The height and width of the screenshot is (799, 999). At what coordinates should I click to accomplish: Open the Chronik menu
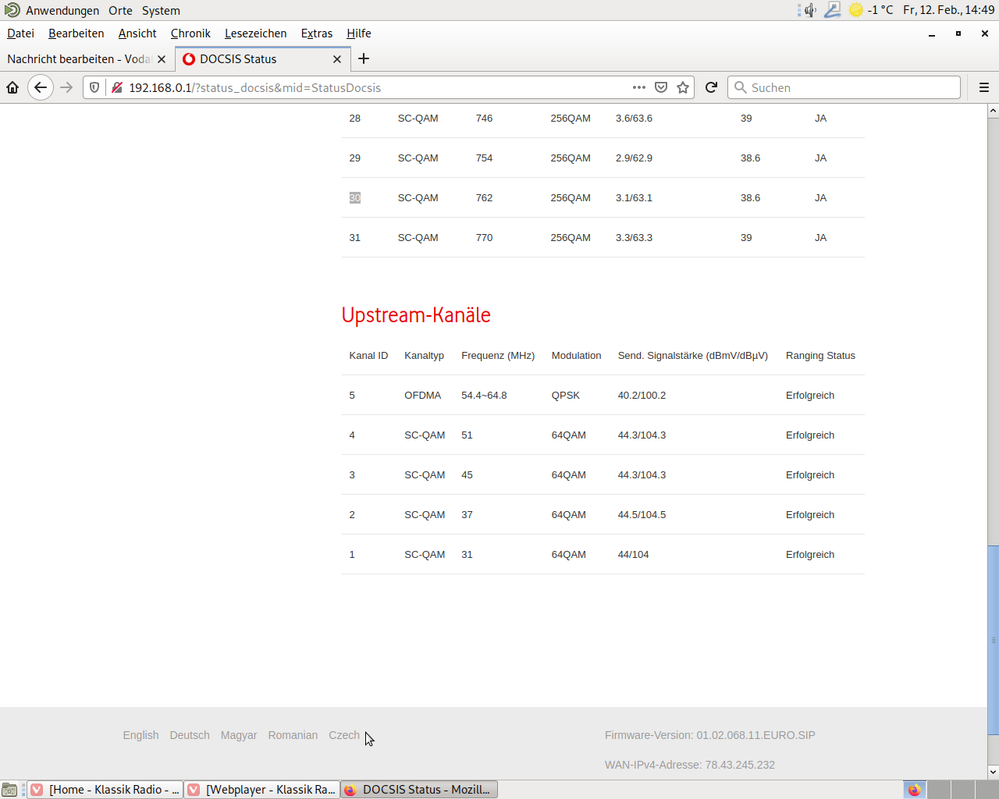click(x=190, y=33)
